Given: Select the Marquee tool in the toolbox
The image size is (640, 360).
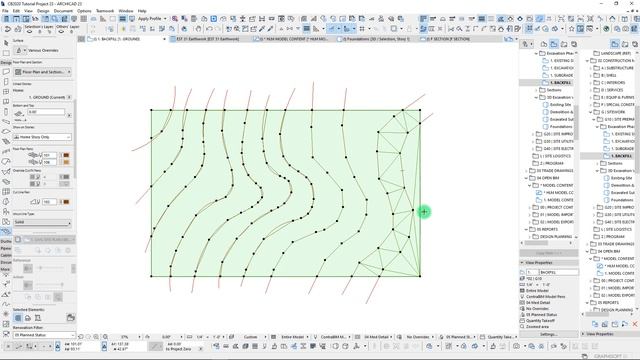Looking at the screenshot, I should (6, 53).
